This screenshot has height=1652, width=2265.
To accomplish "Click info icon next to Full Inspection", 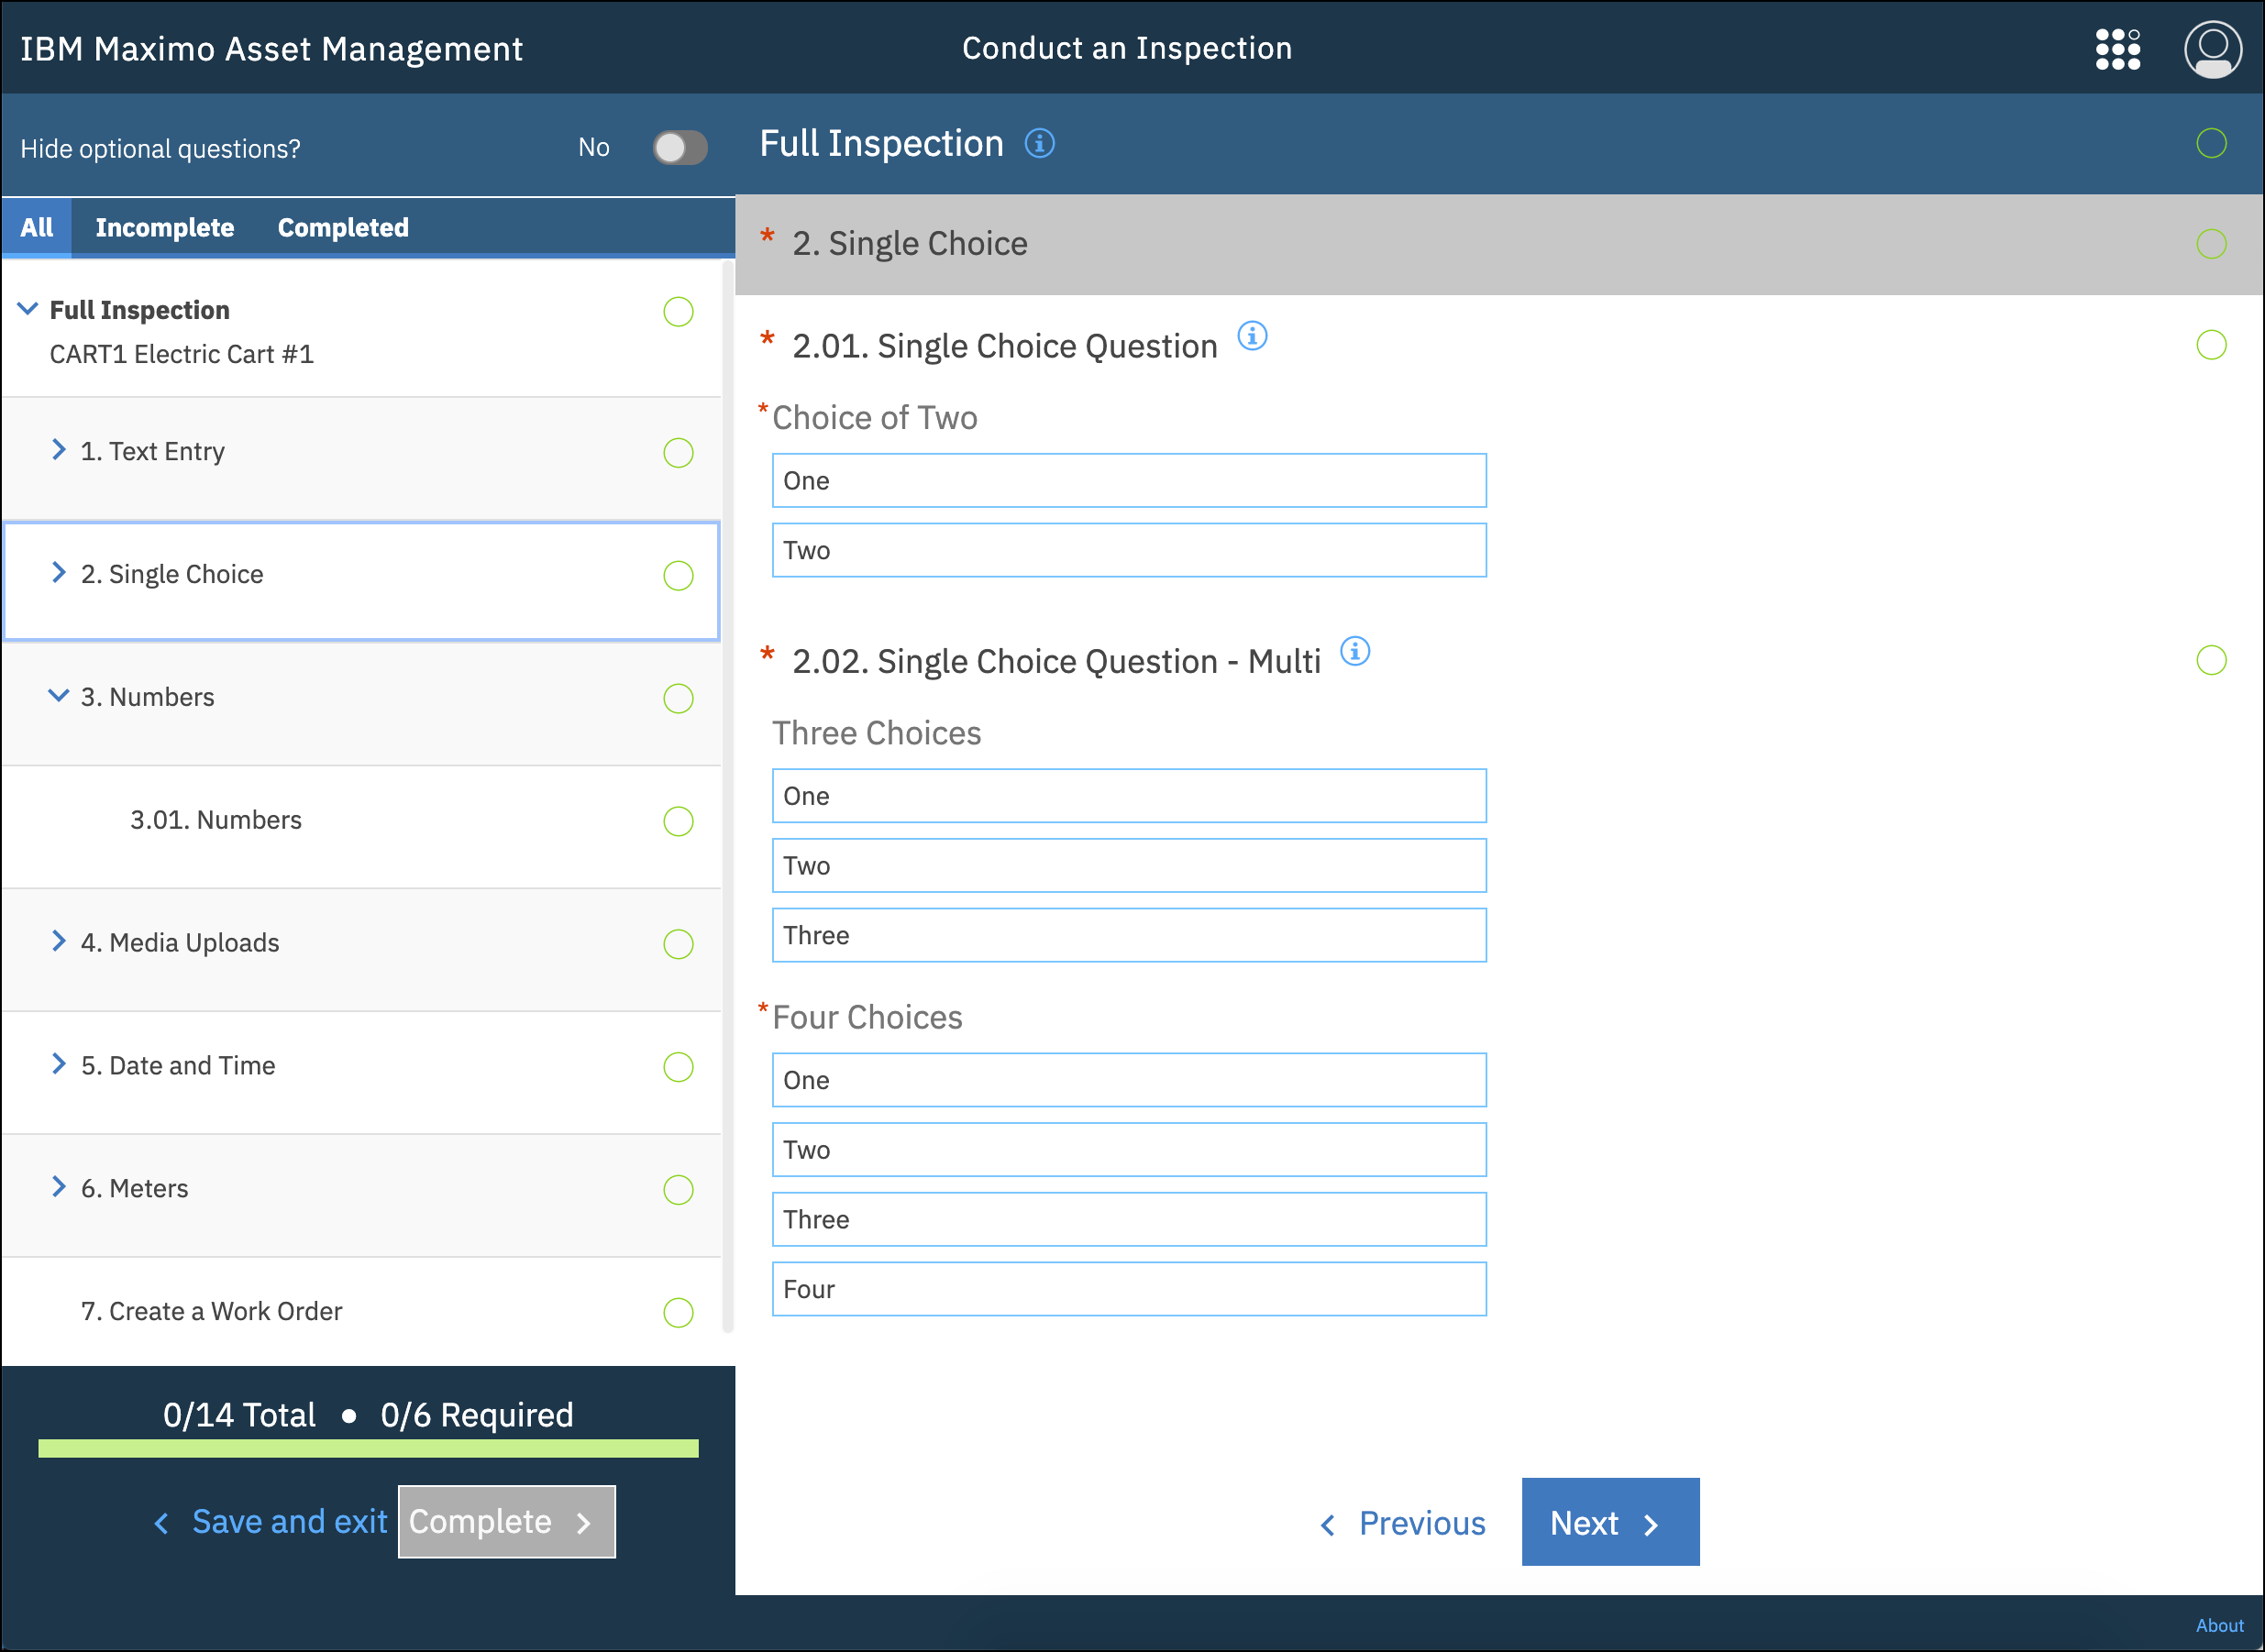I will [1040, 144].
